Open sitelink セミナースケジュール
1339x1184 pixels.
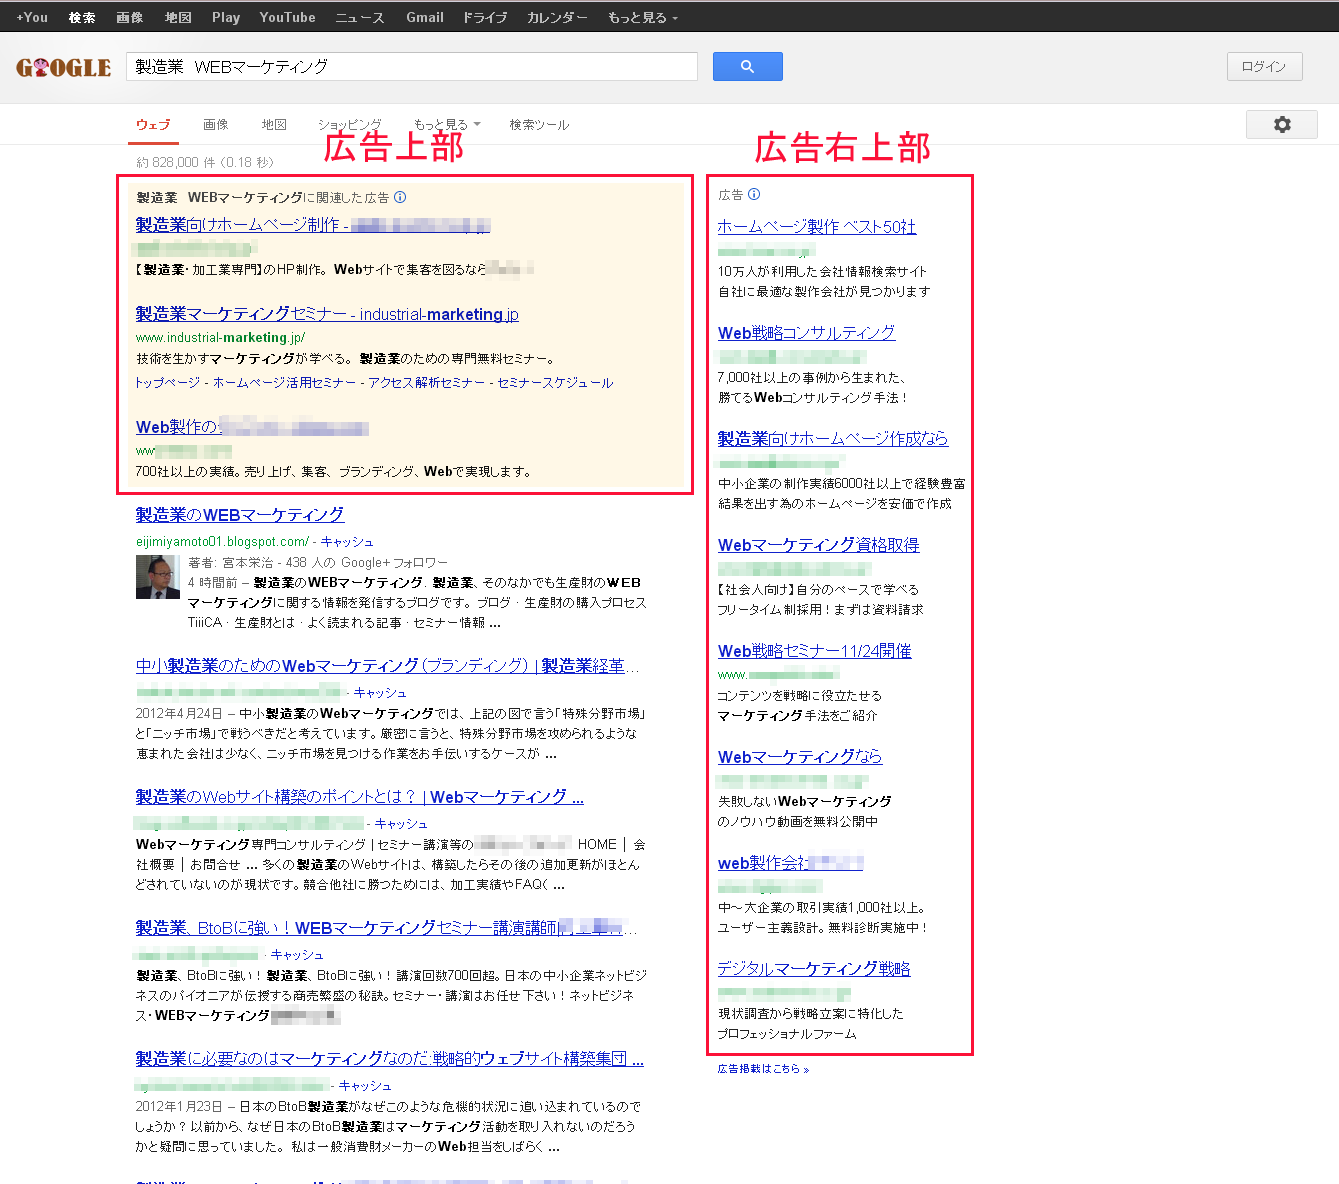click(x=555, y=382)
